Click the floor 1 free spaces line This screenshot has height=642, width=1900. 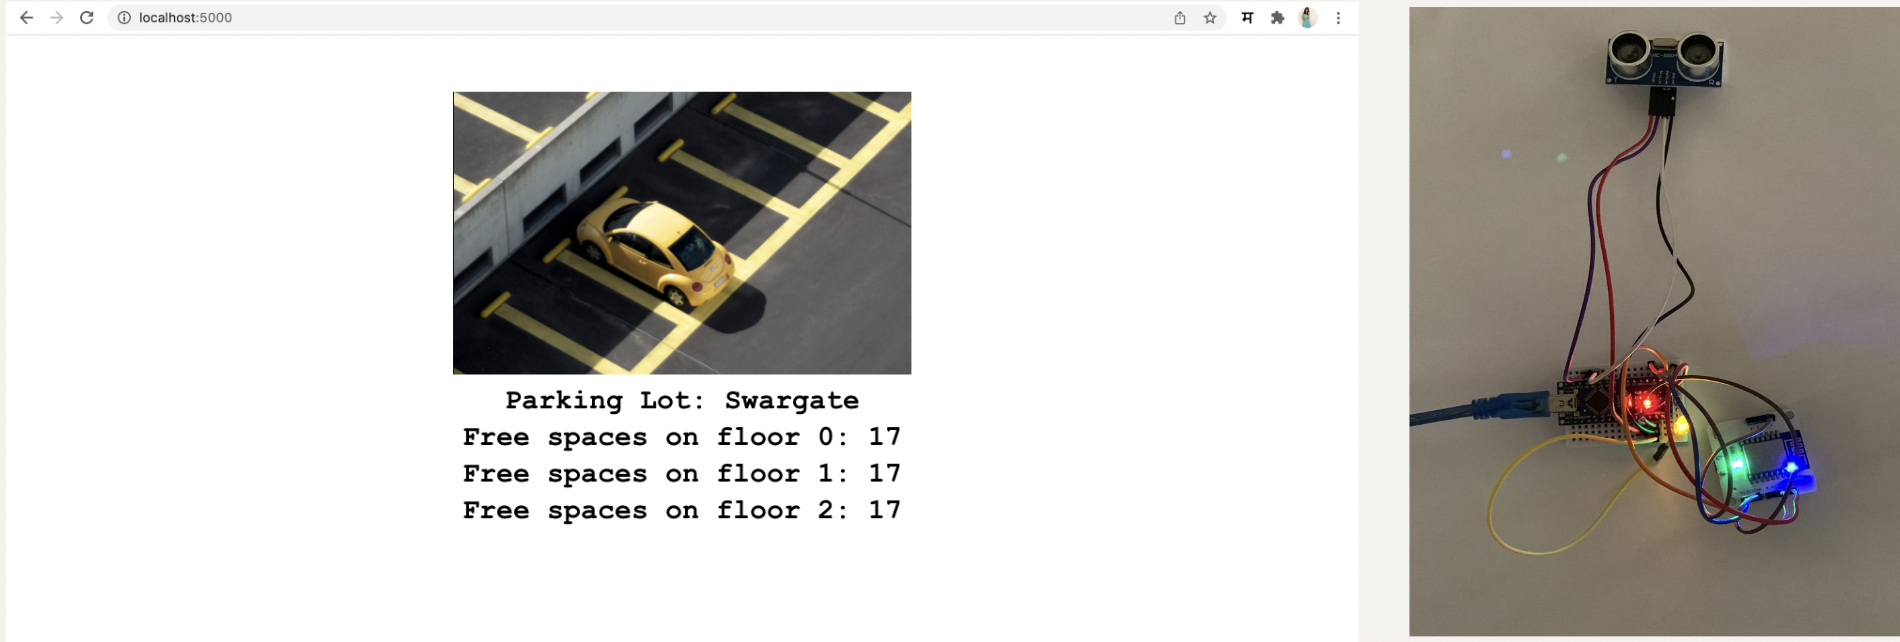click(x=681, y=473)
